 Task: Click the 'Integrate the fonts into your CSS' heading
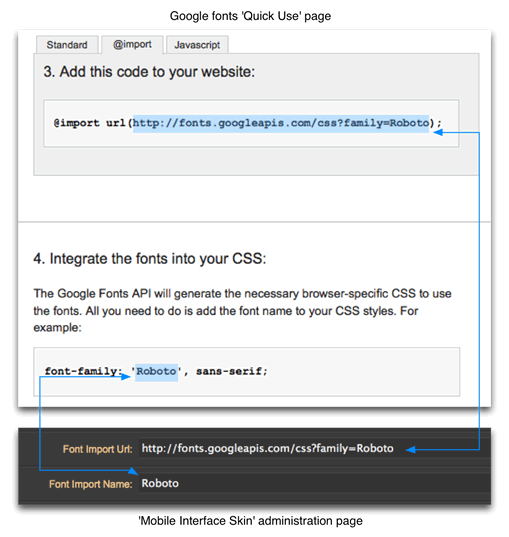(x=150, y=259)
